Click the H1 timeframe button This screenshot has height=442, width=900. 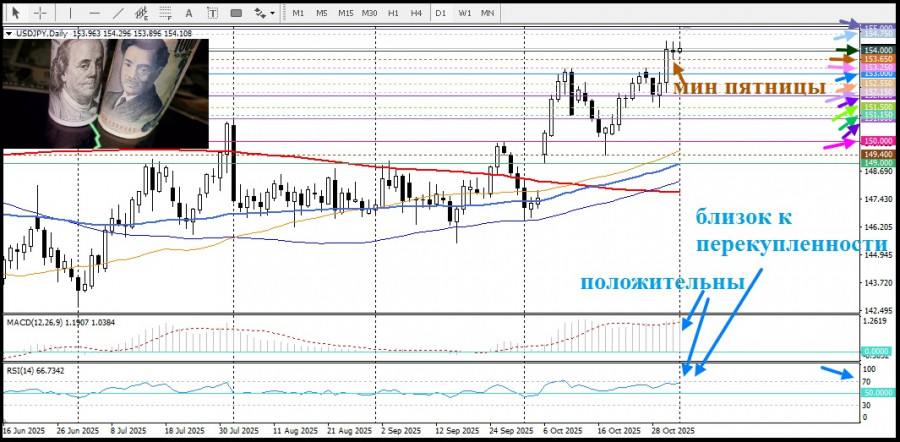point(393,13)
